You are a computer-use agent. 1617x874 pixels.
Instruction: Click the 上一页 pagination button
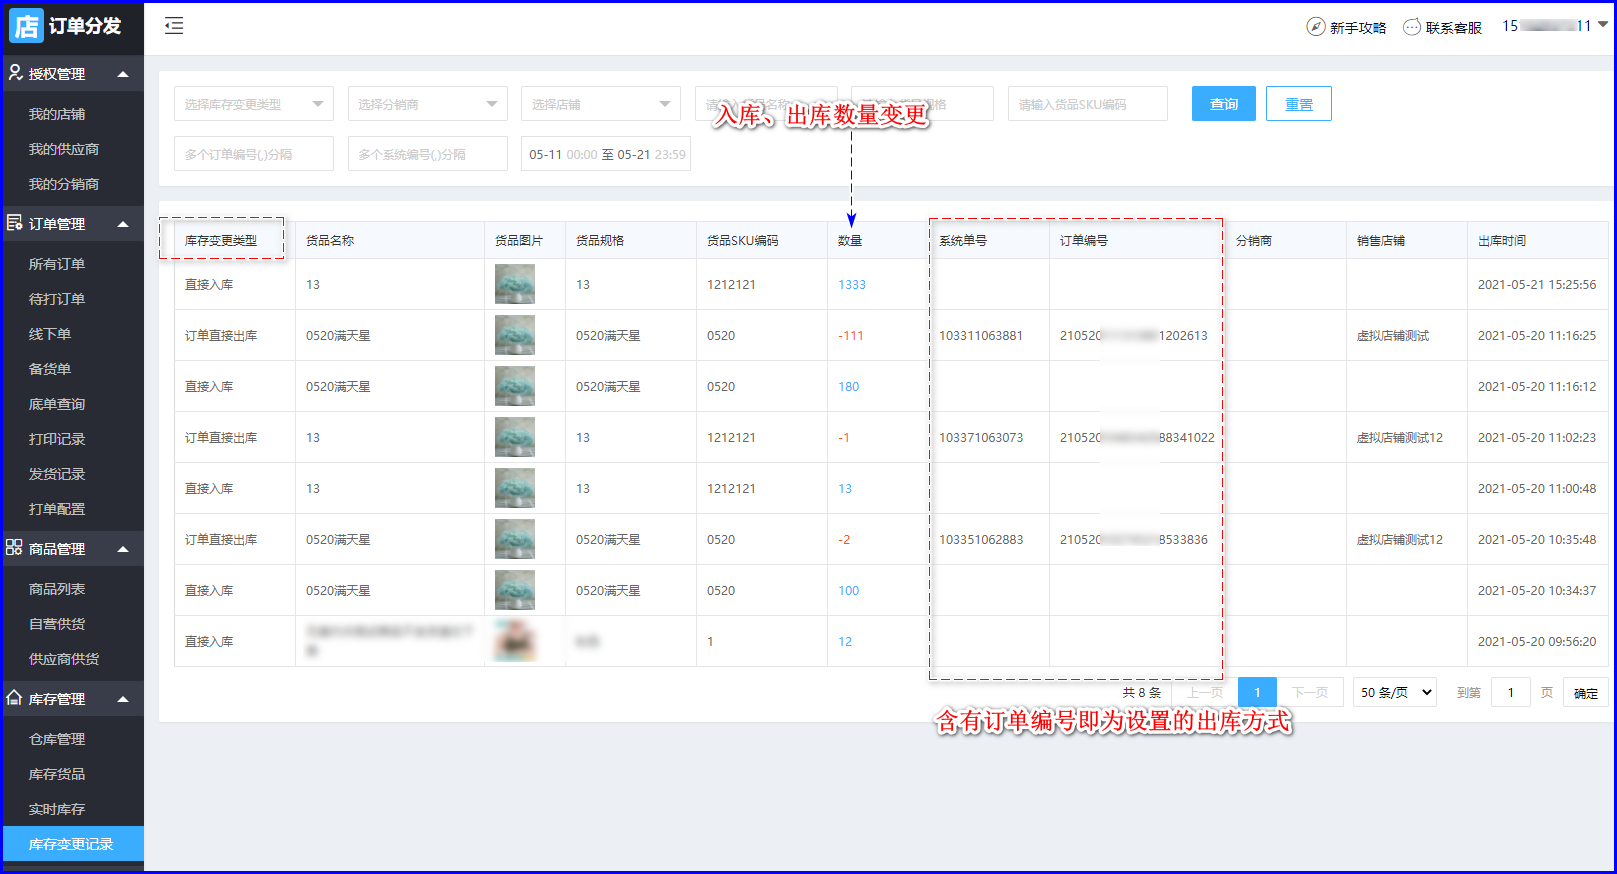(x=1205, y=692)
